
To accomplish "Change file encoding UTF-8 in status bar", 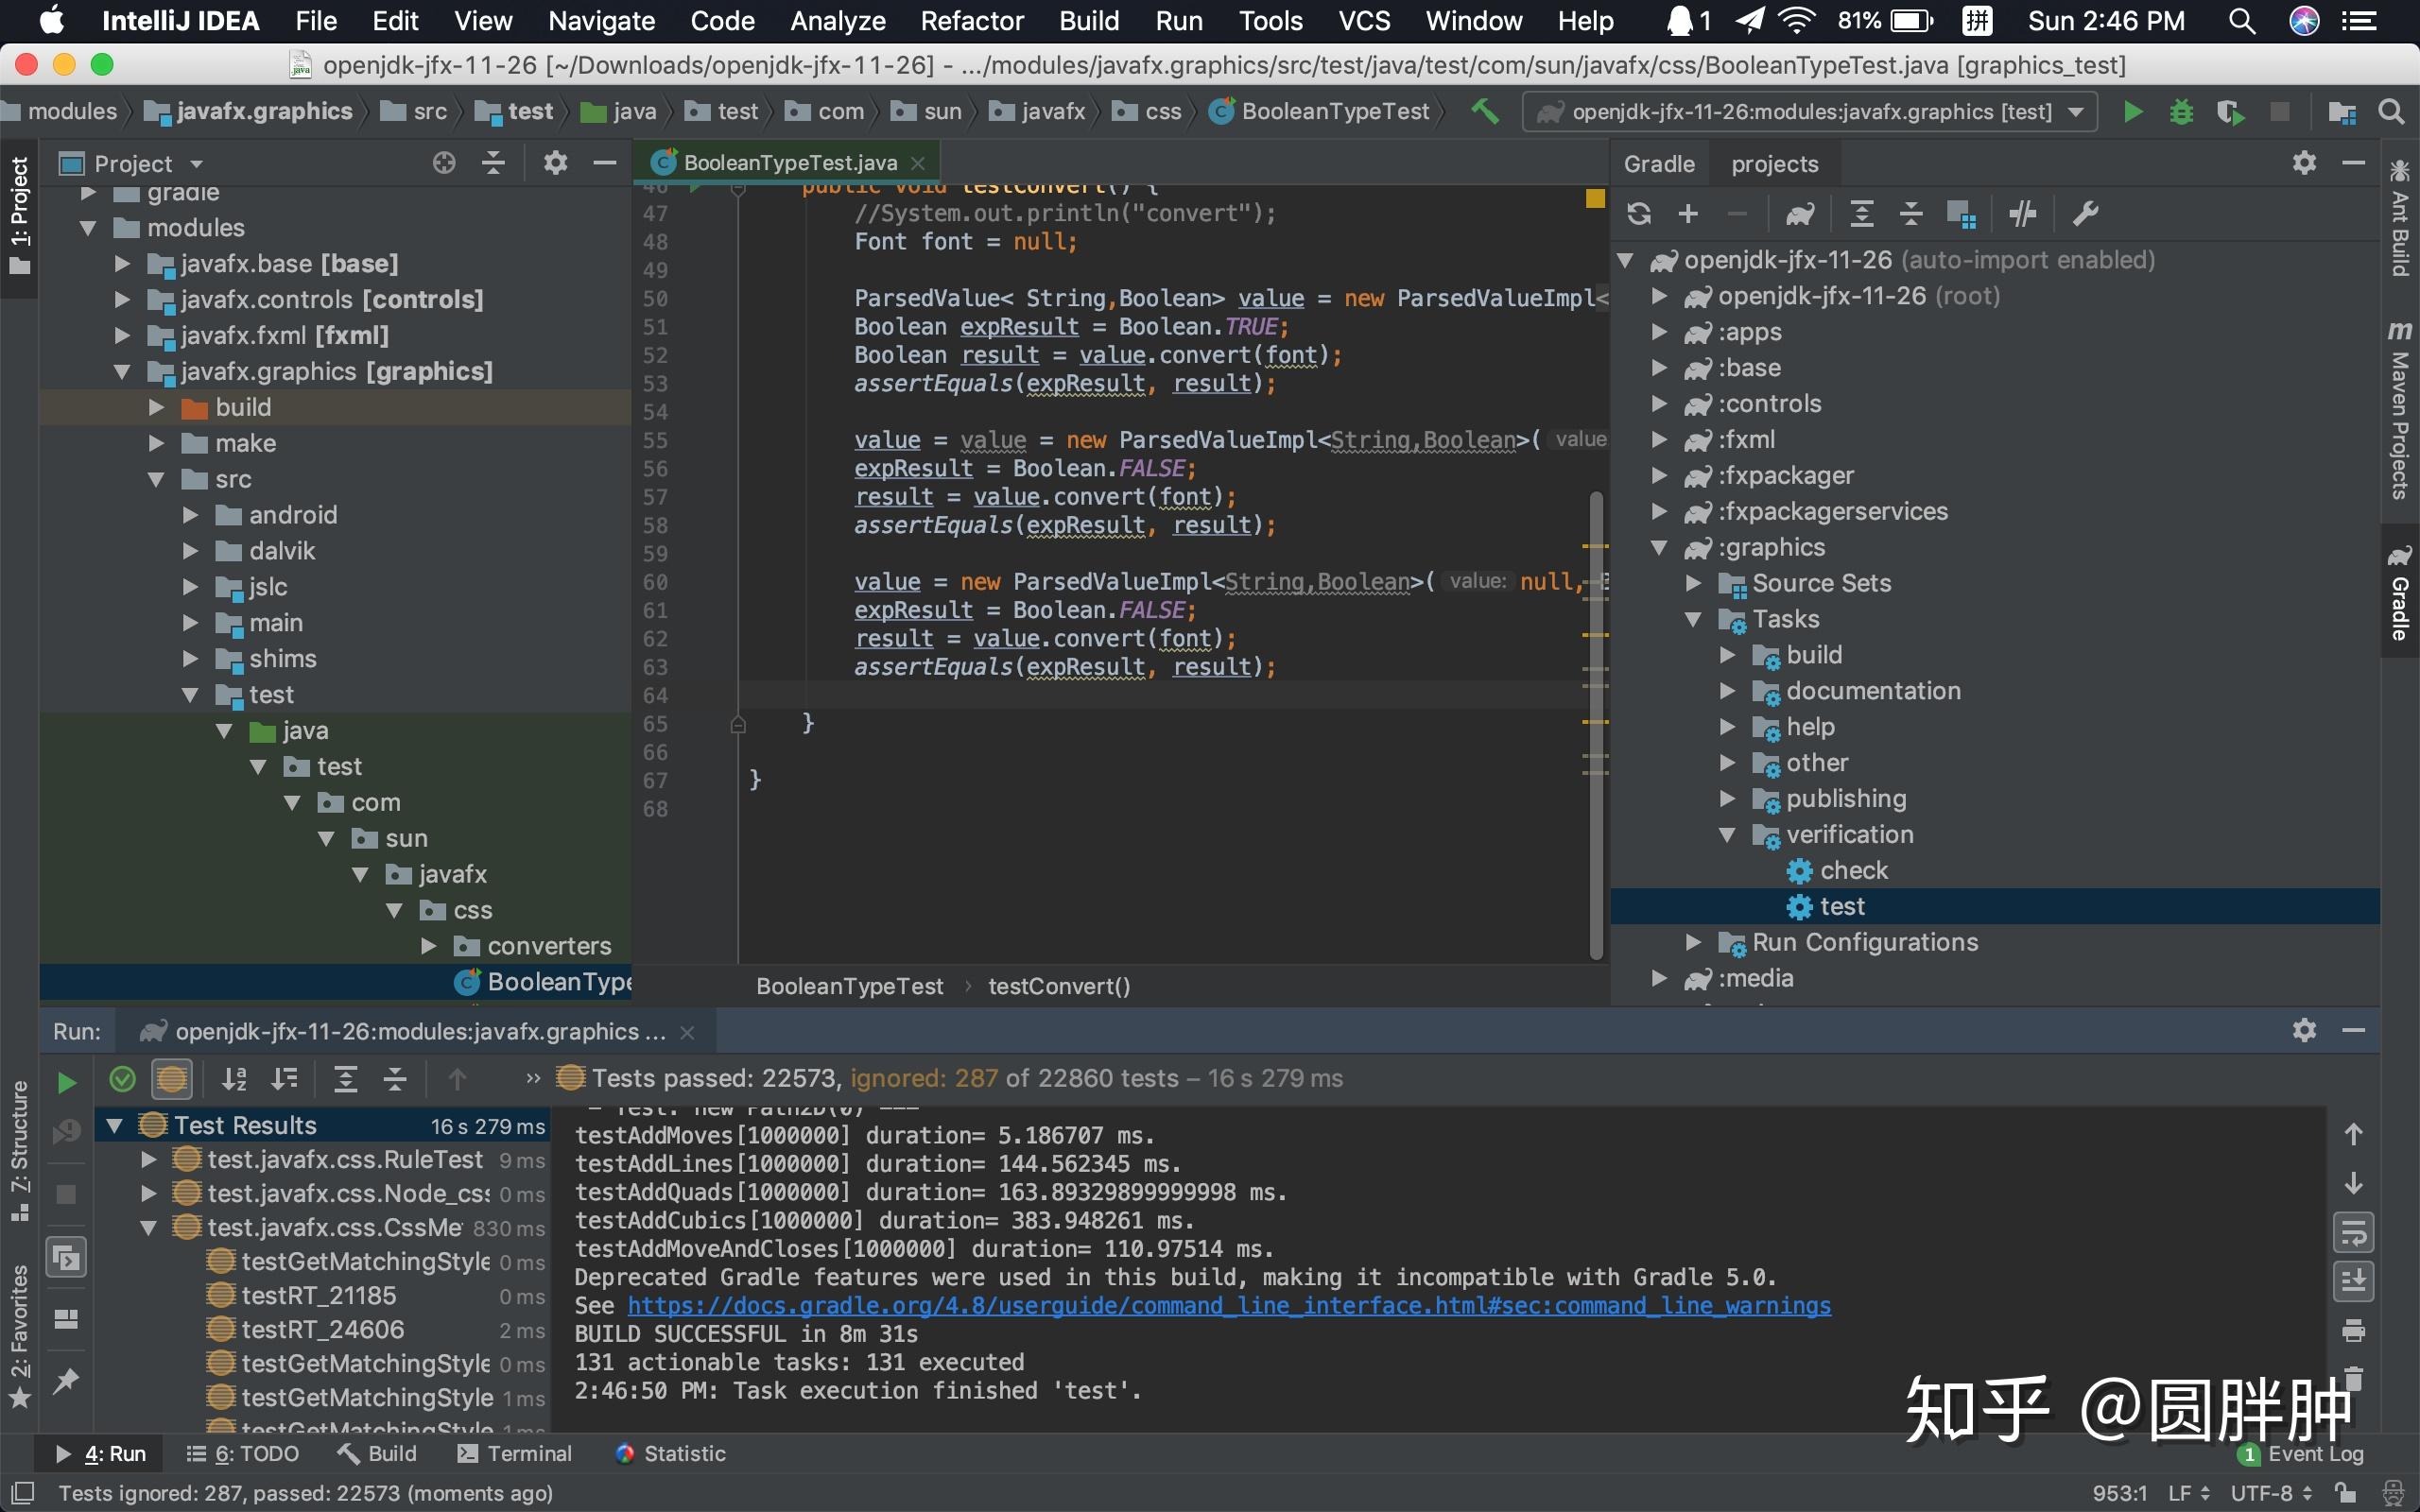I will tap(2270, 1493).
